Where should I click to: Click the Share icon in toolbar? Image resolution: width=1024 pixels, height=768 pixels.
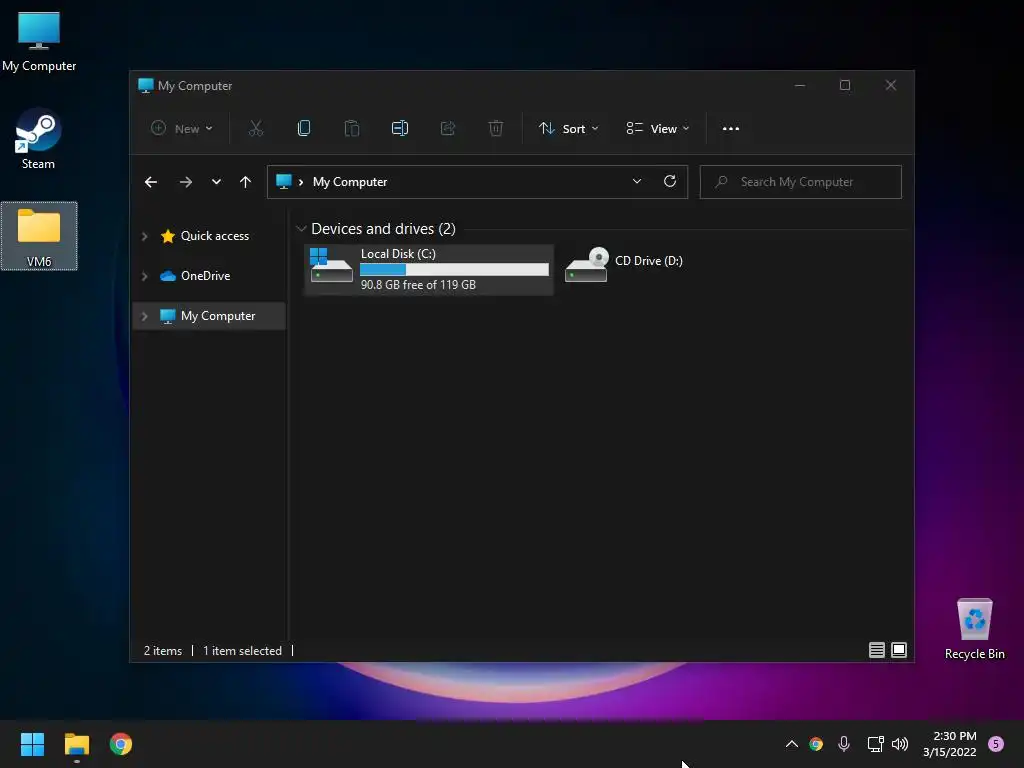[448, 129]
